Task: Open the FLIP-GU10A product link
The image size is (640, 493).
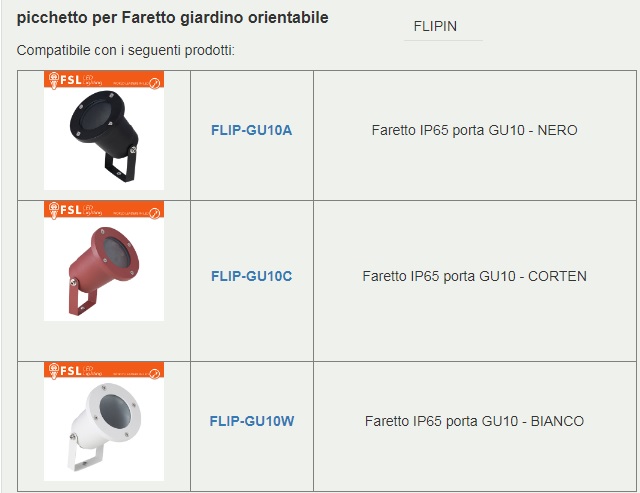Action: click(x=251, y=130)
